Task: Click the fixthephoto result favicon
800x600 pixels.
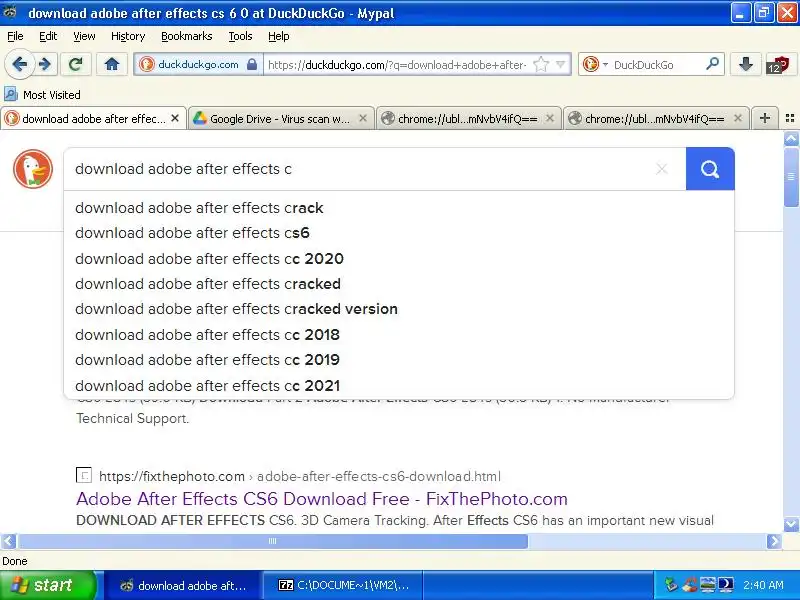Action: click(84, 476)
